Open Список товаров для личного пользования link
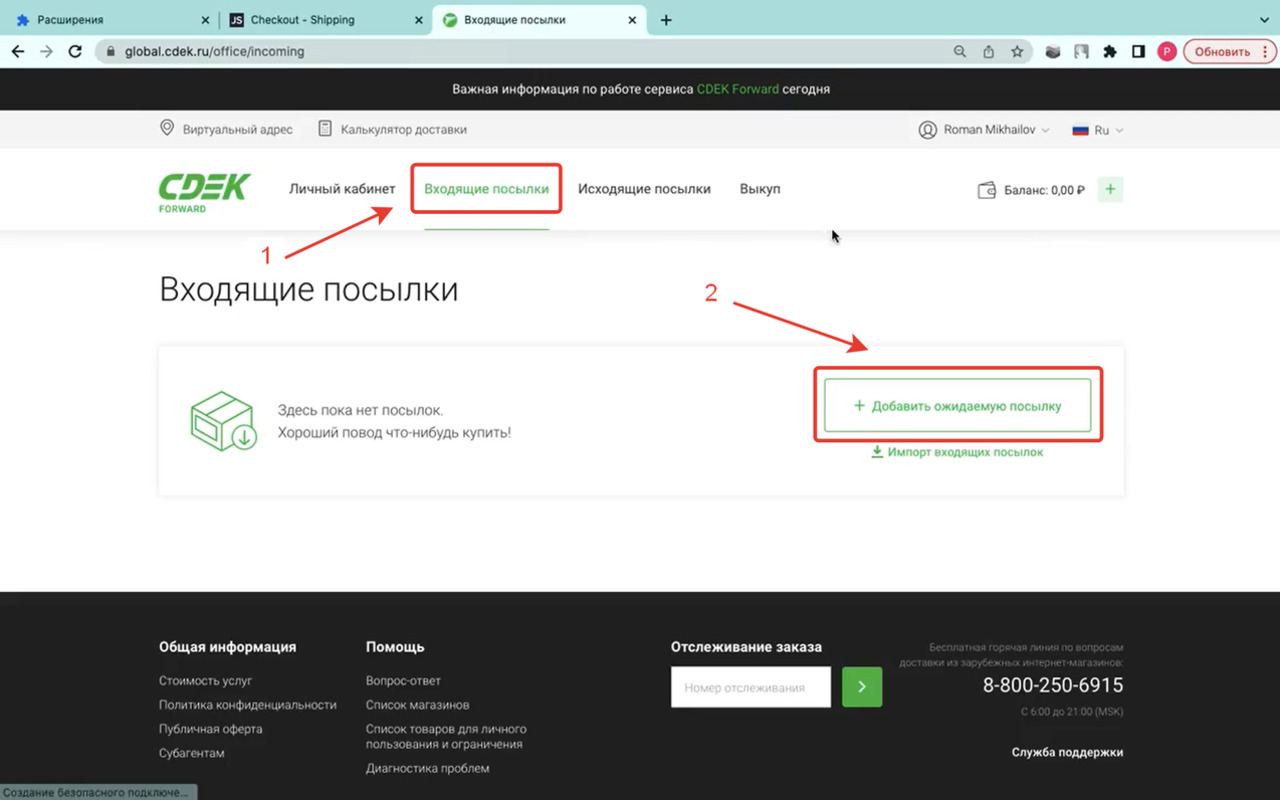The width and height of the screenshot is (1280, 800). coord(446,736)
